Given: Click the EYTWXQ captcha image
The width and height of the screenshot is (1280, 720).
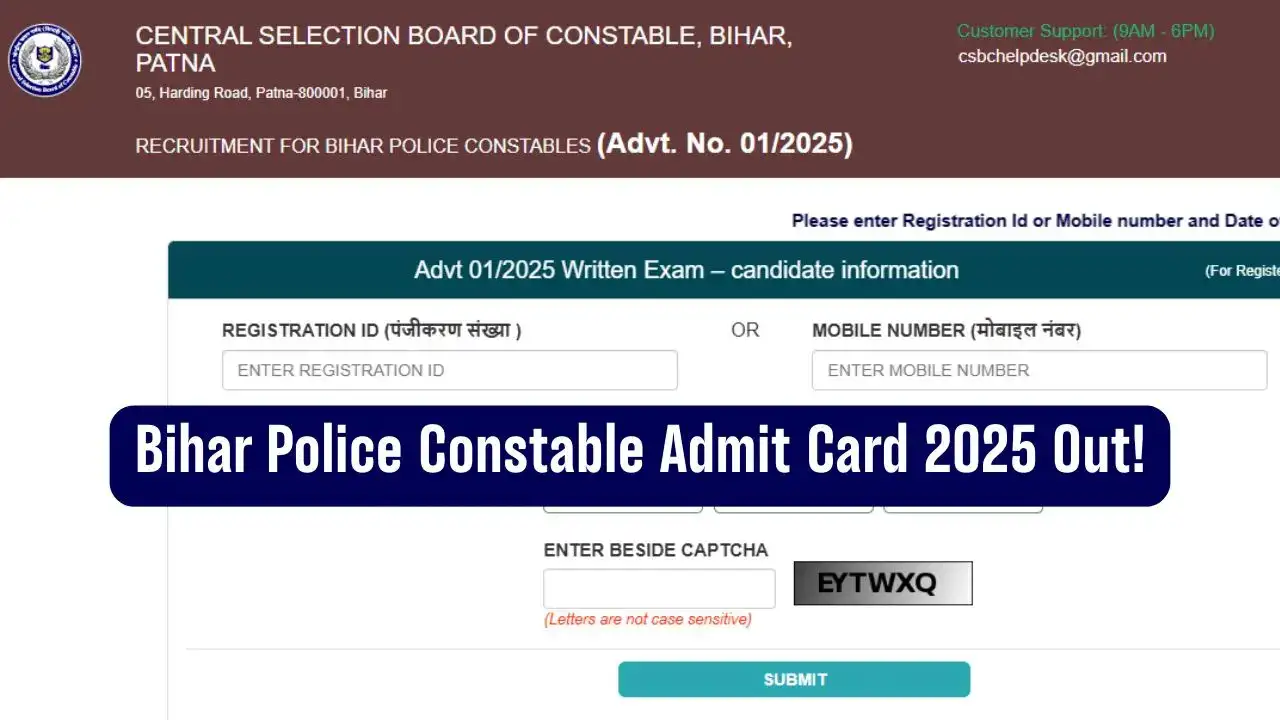Looking at the screenshot, I should (882, 583).
